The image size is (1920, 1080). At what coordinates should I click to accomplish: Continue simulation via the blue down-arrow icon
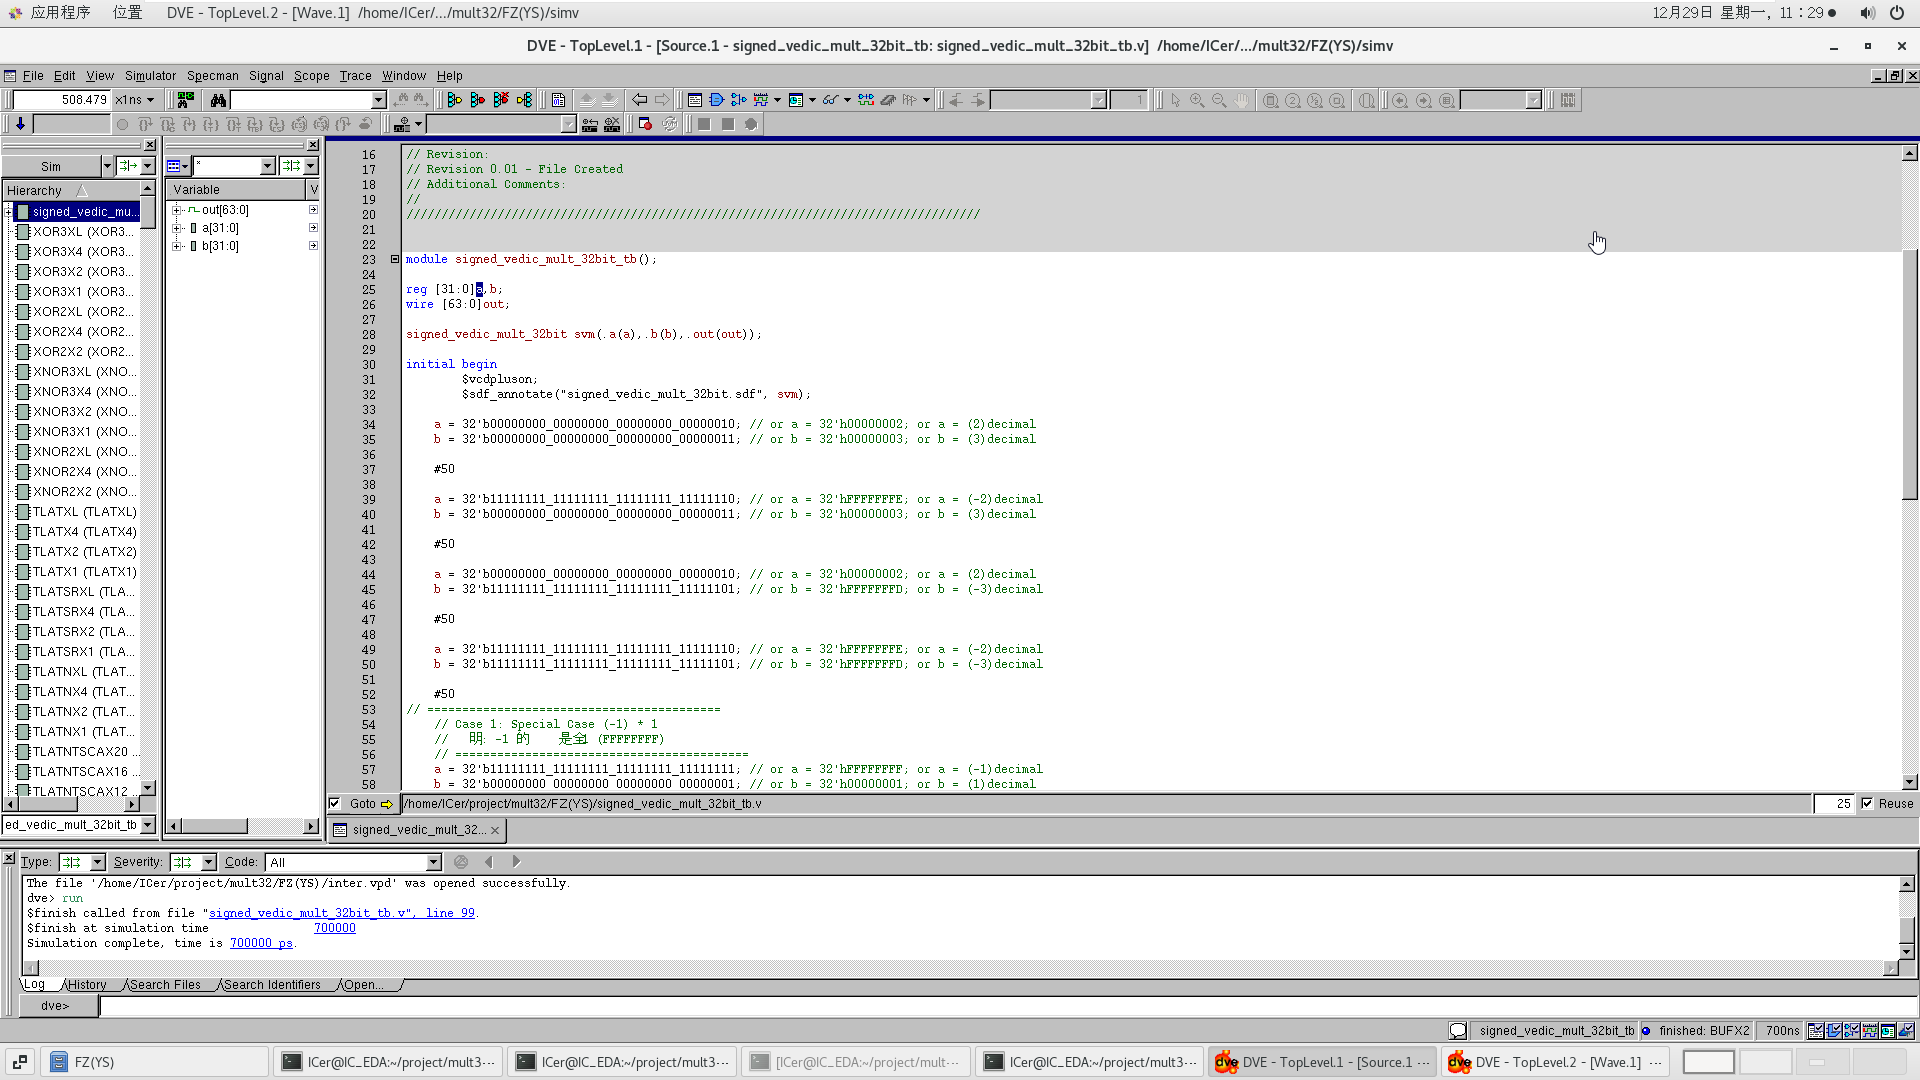pyautogui.click(x=20, y=123)
